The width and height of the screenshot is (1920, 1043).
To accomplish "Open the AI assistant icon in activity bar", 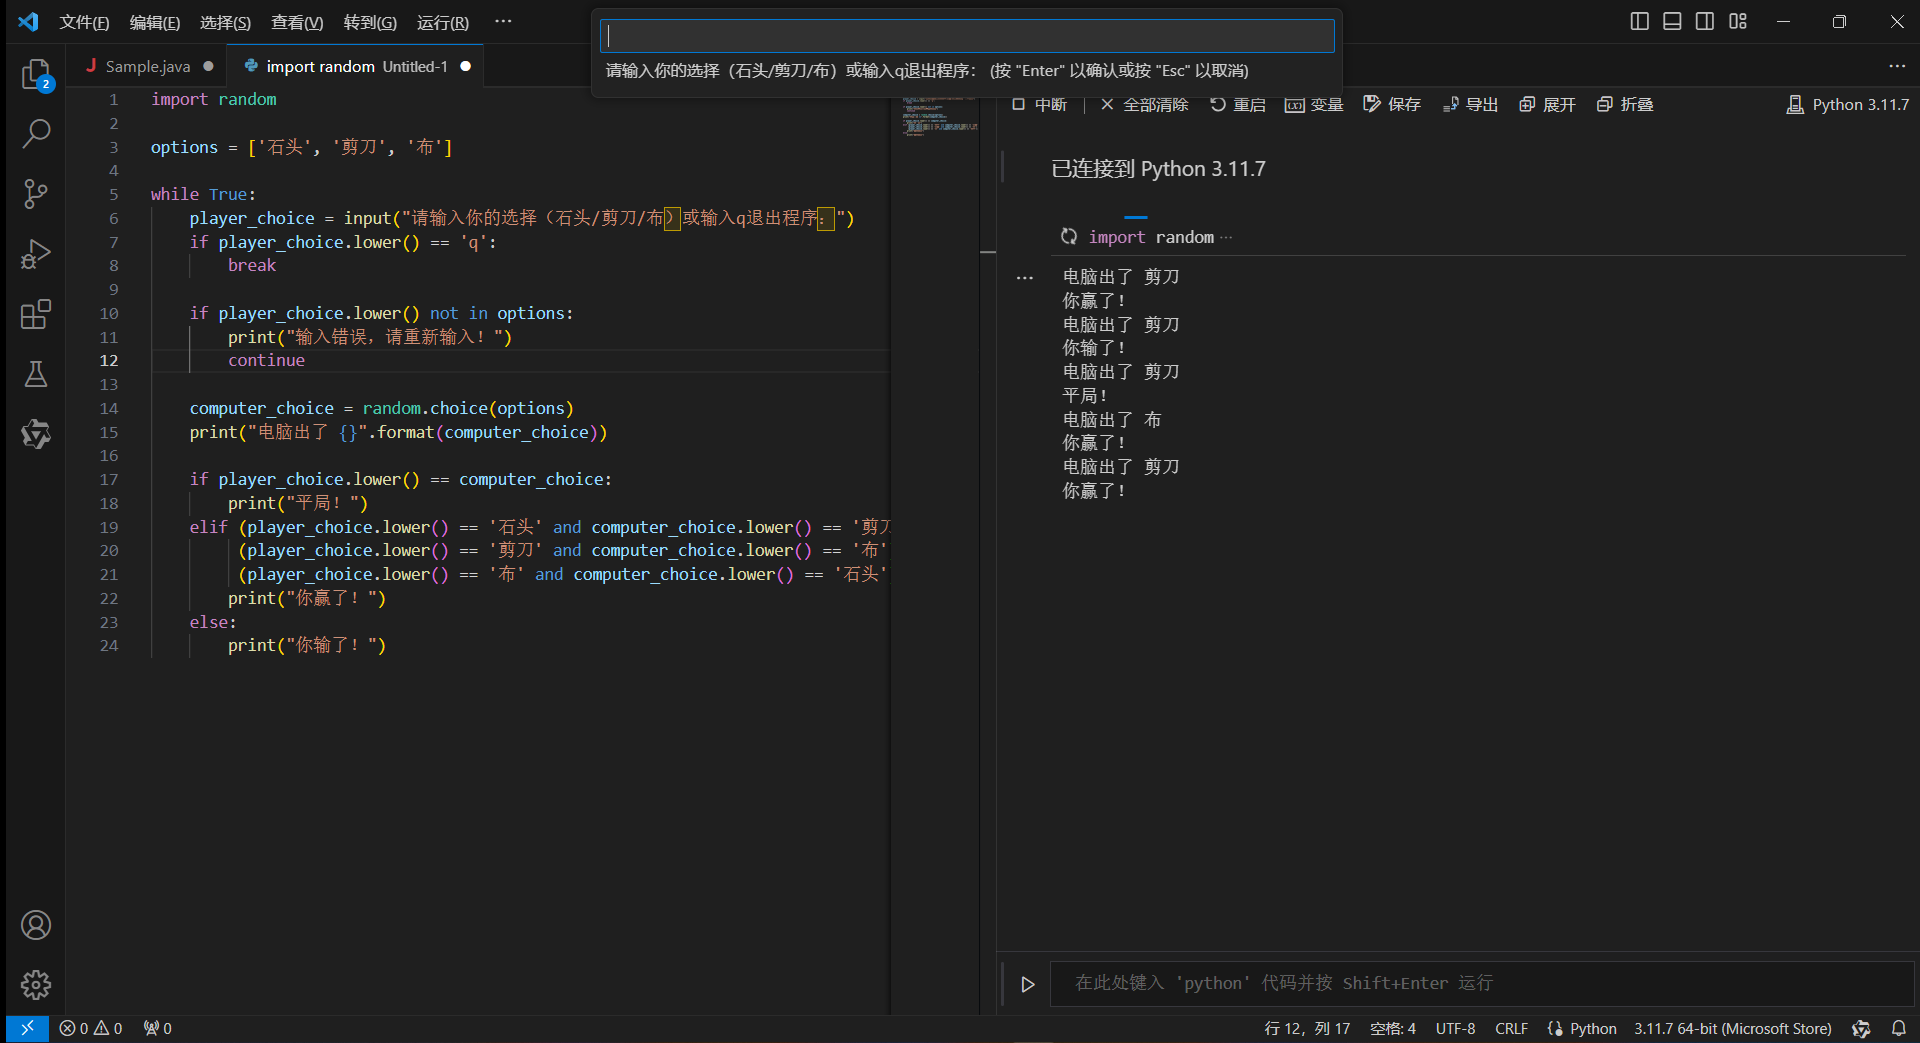I will tap(36, 434).
